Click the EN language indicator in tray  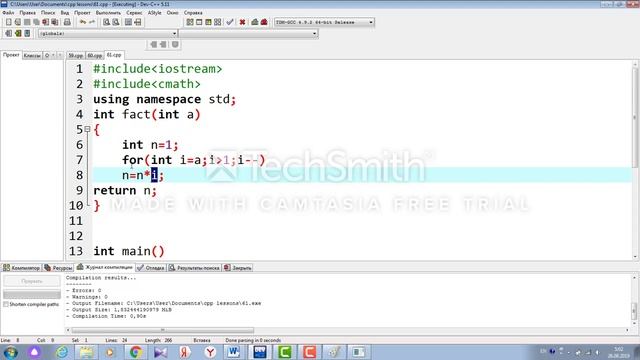tap(543, 351)
